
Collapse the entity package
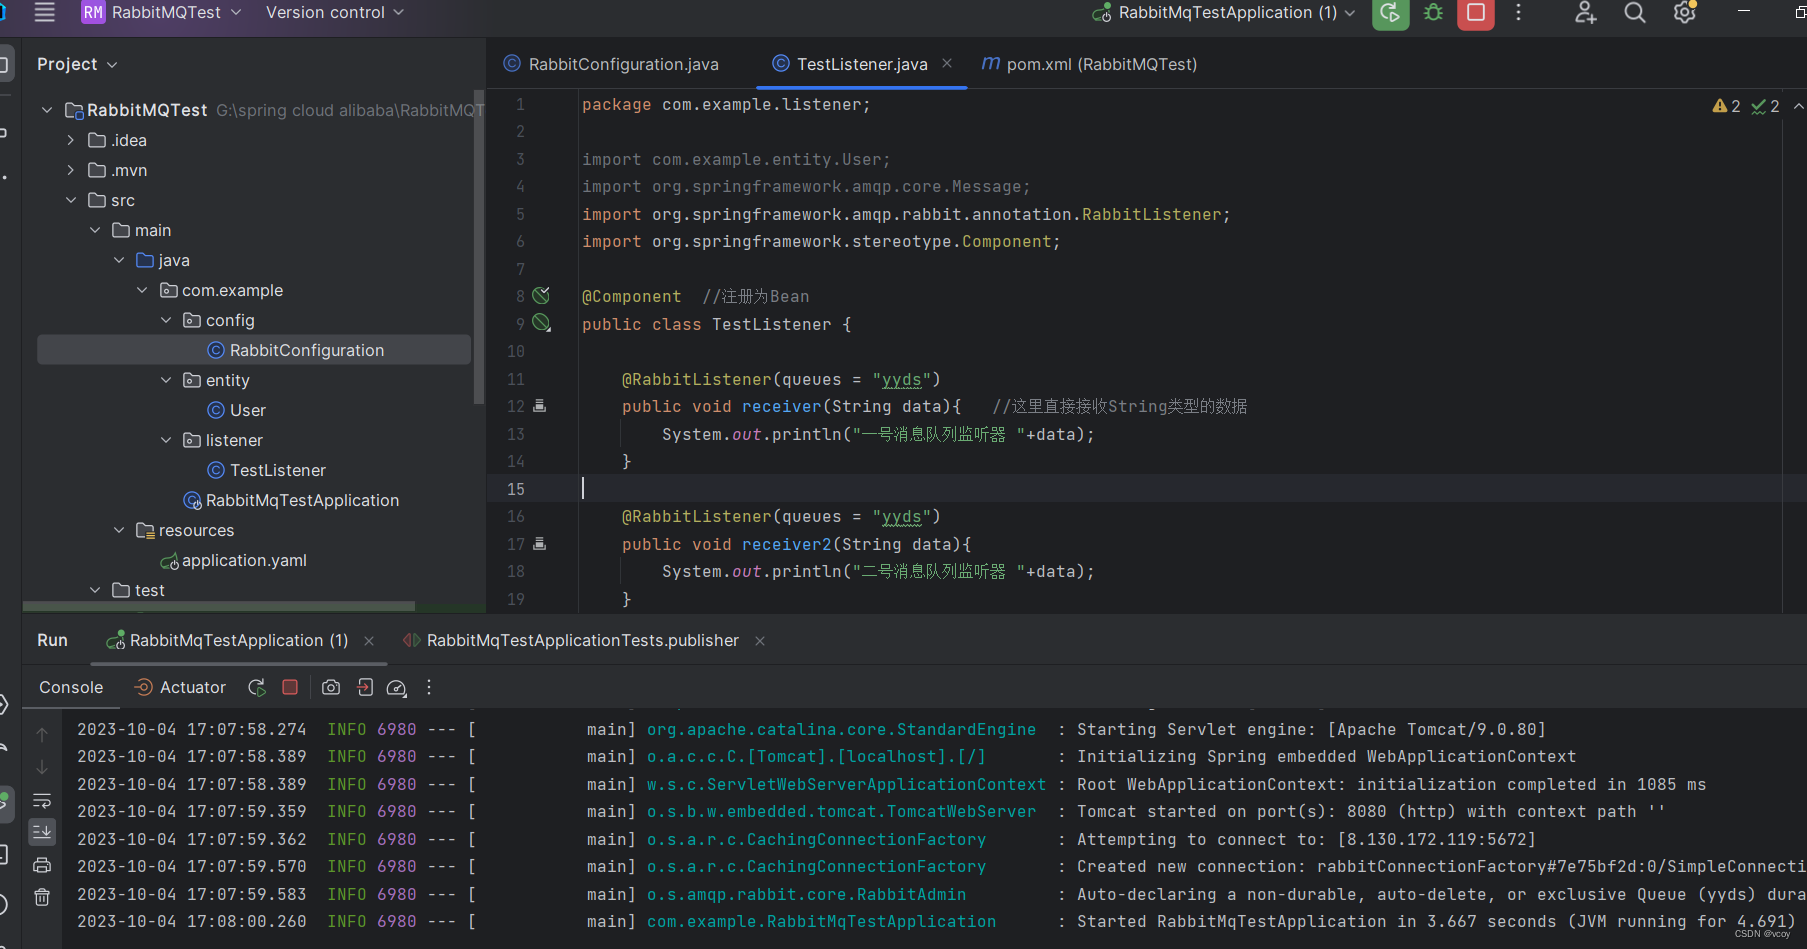[x=166, y=380]
